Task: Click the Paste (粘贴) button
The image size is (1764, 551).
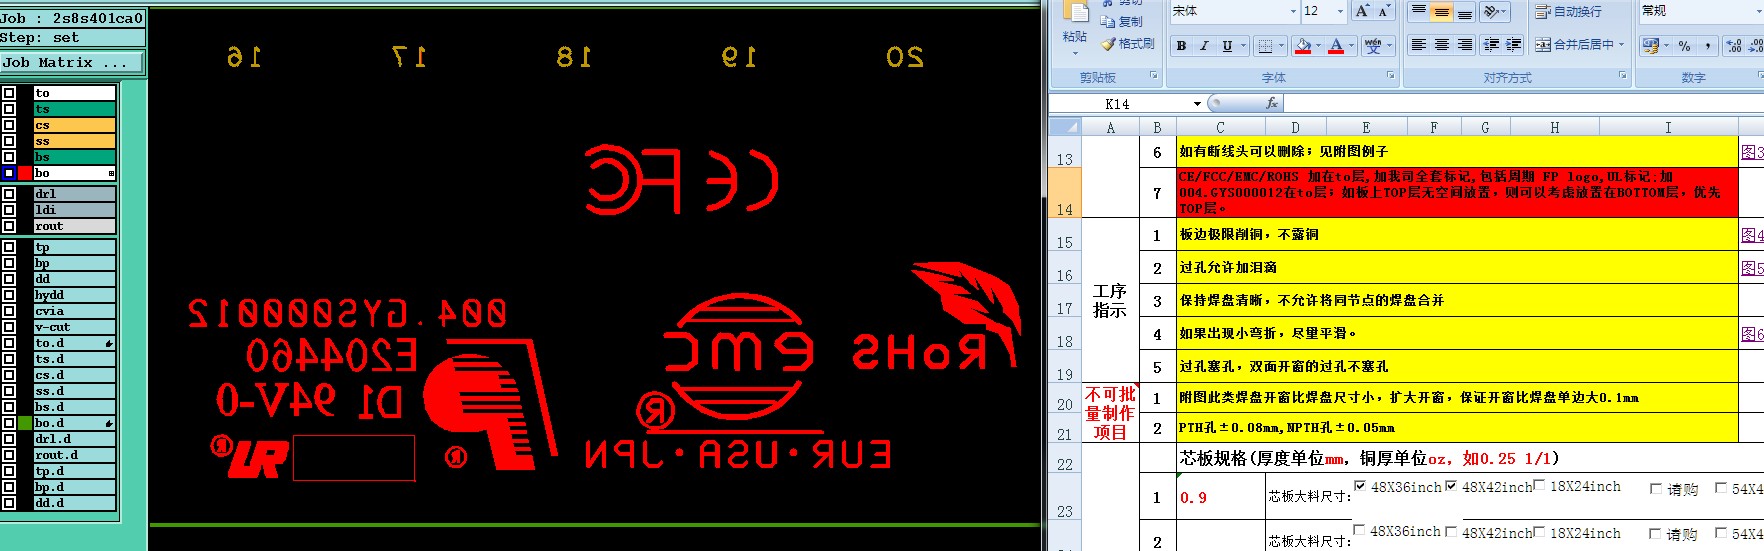Action: (x=1075, y=20)
